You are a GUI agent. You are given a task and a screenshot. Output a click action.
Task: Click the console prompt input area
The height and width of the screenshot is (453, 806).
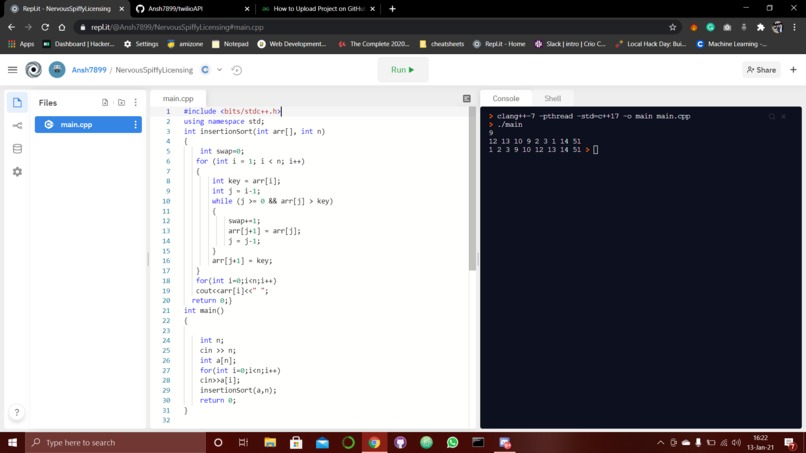[x=595, y=150]
